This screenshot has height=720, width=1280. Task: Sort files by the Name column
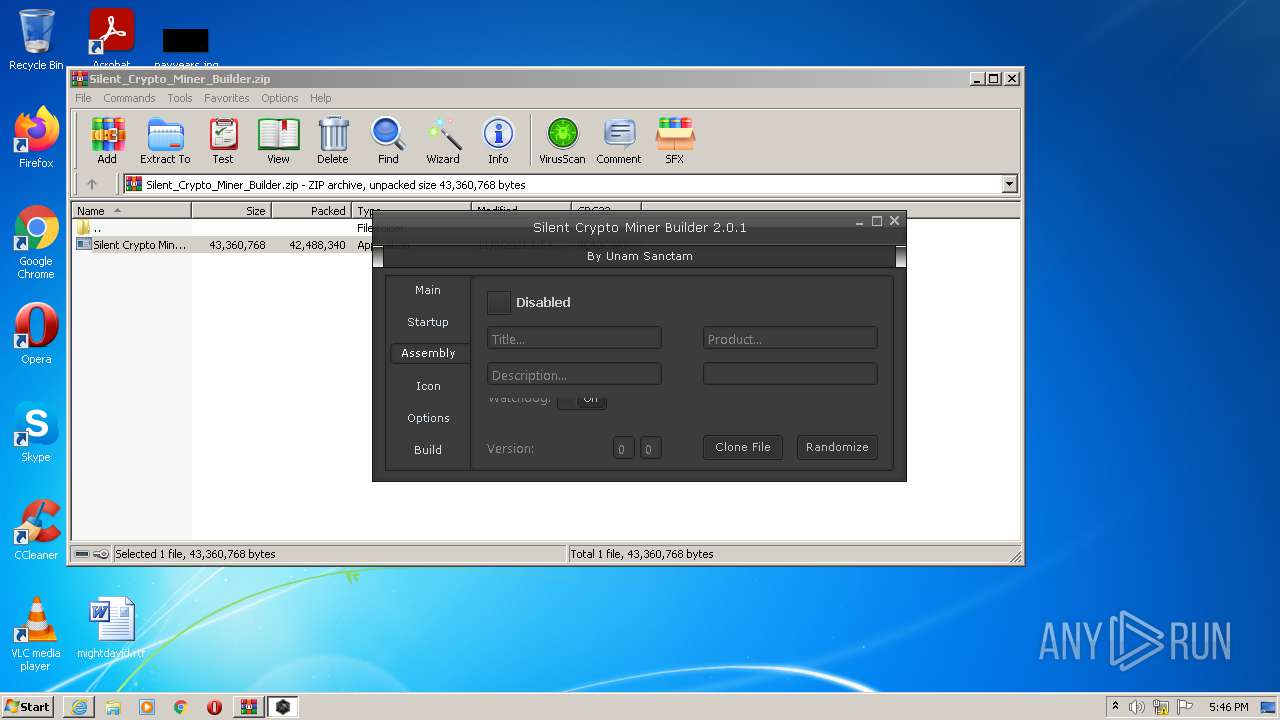coord(132,211)
